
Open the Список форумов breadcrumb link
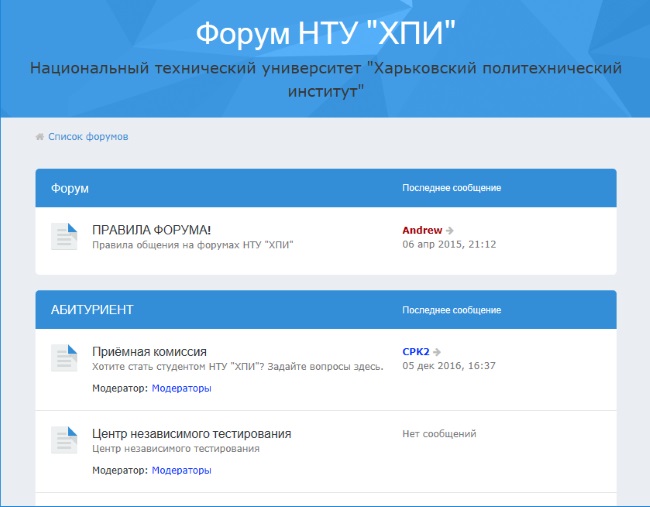(88, 137)
